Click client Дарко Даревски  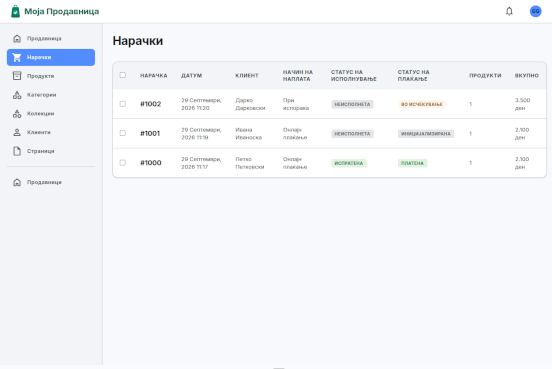(x=250, y=104)
